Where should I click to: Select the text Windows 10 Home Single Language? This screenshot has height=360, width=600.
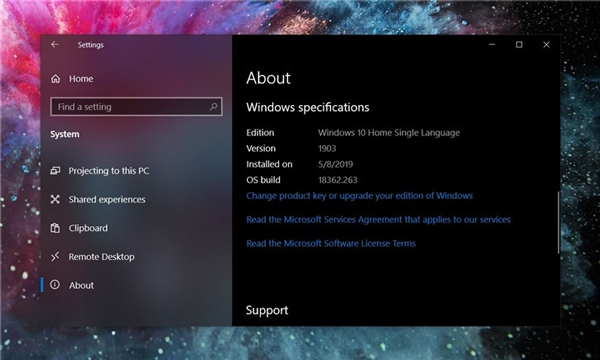tap(389, 133)
